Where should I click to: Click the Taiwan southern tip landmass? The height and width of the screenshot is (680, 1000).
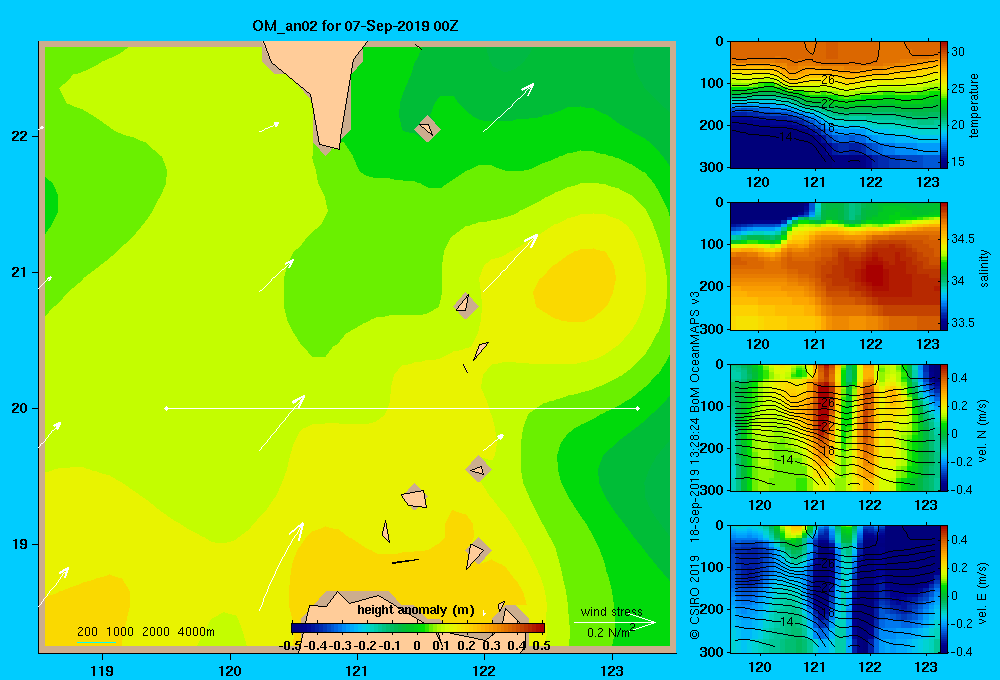click(317, 89)
